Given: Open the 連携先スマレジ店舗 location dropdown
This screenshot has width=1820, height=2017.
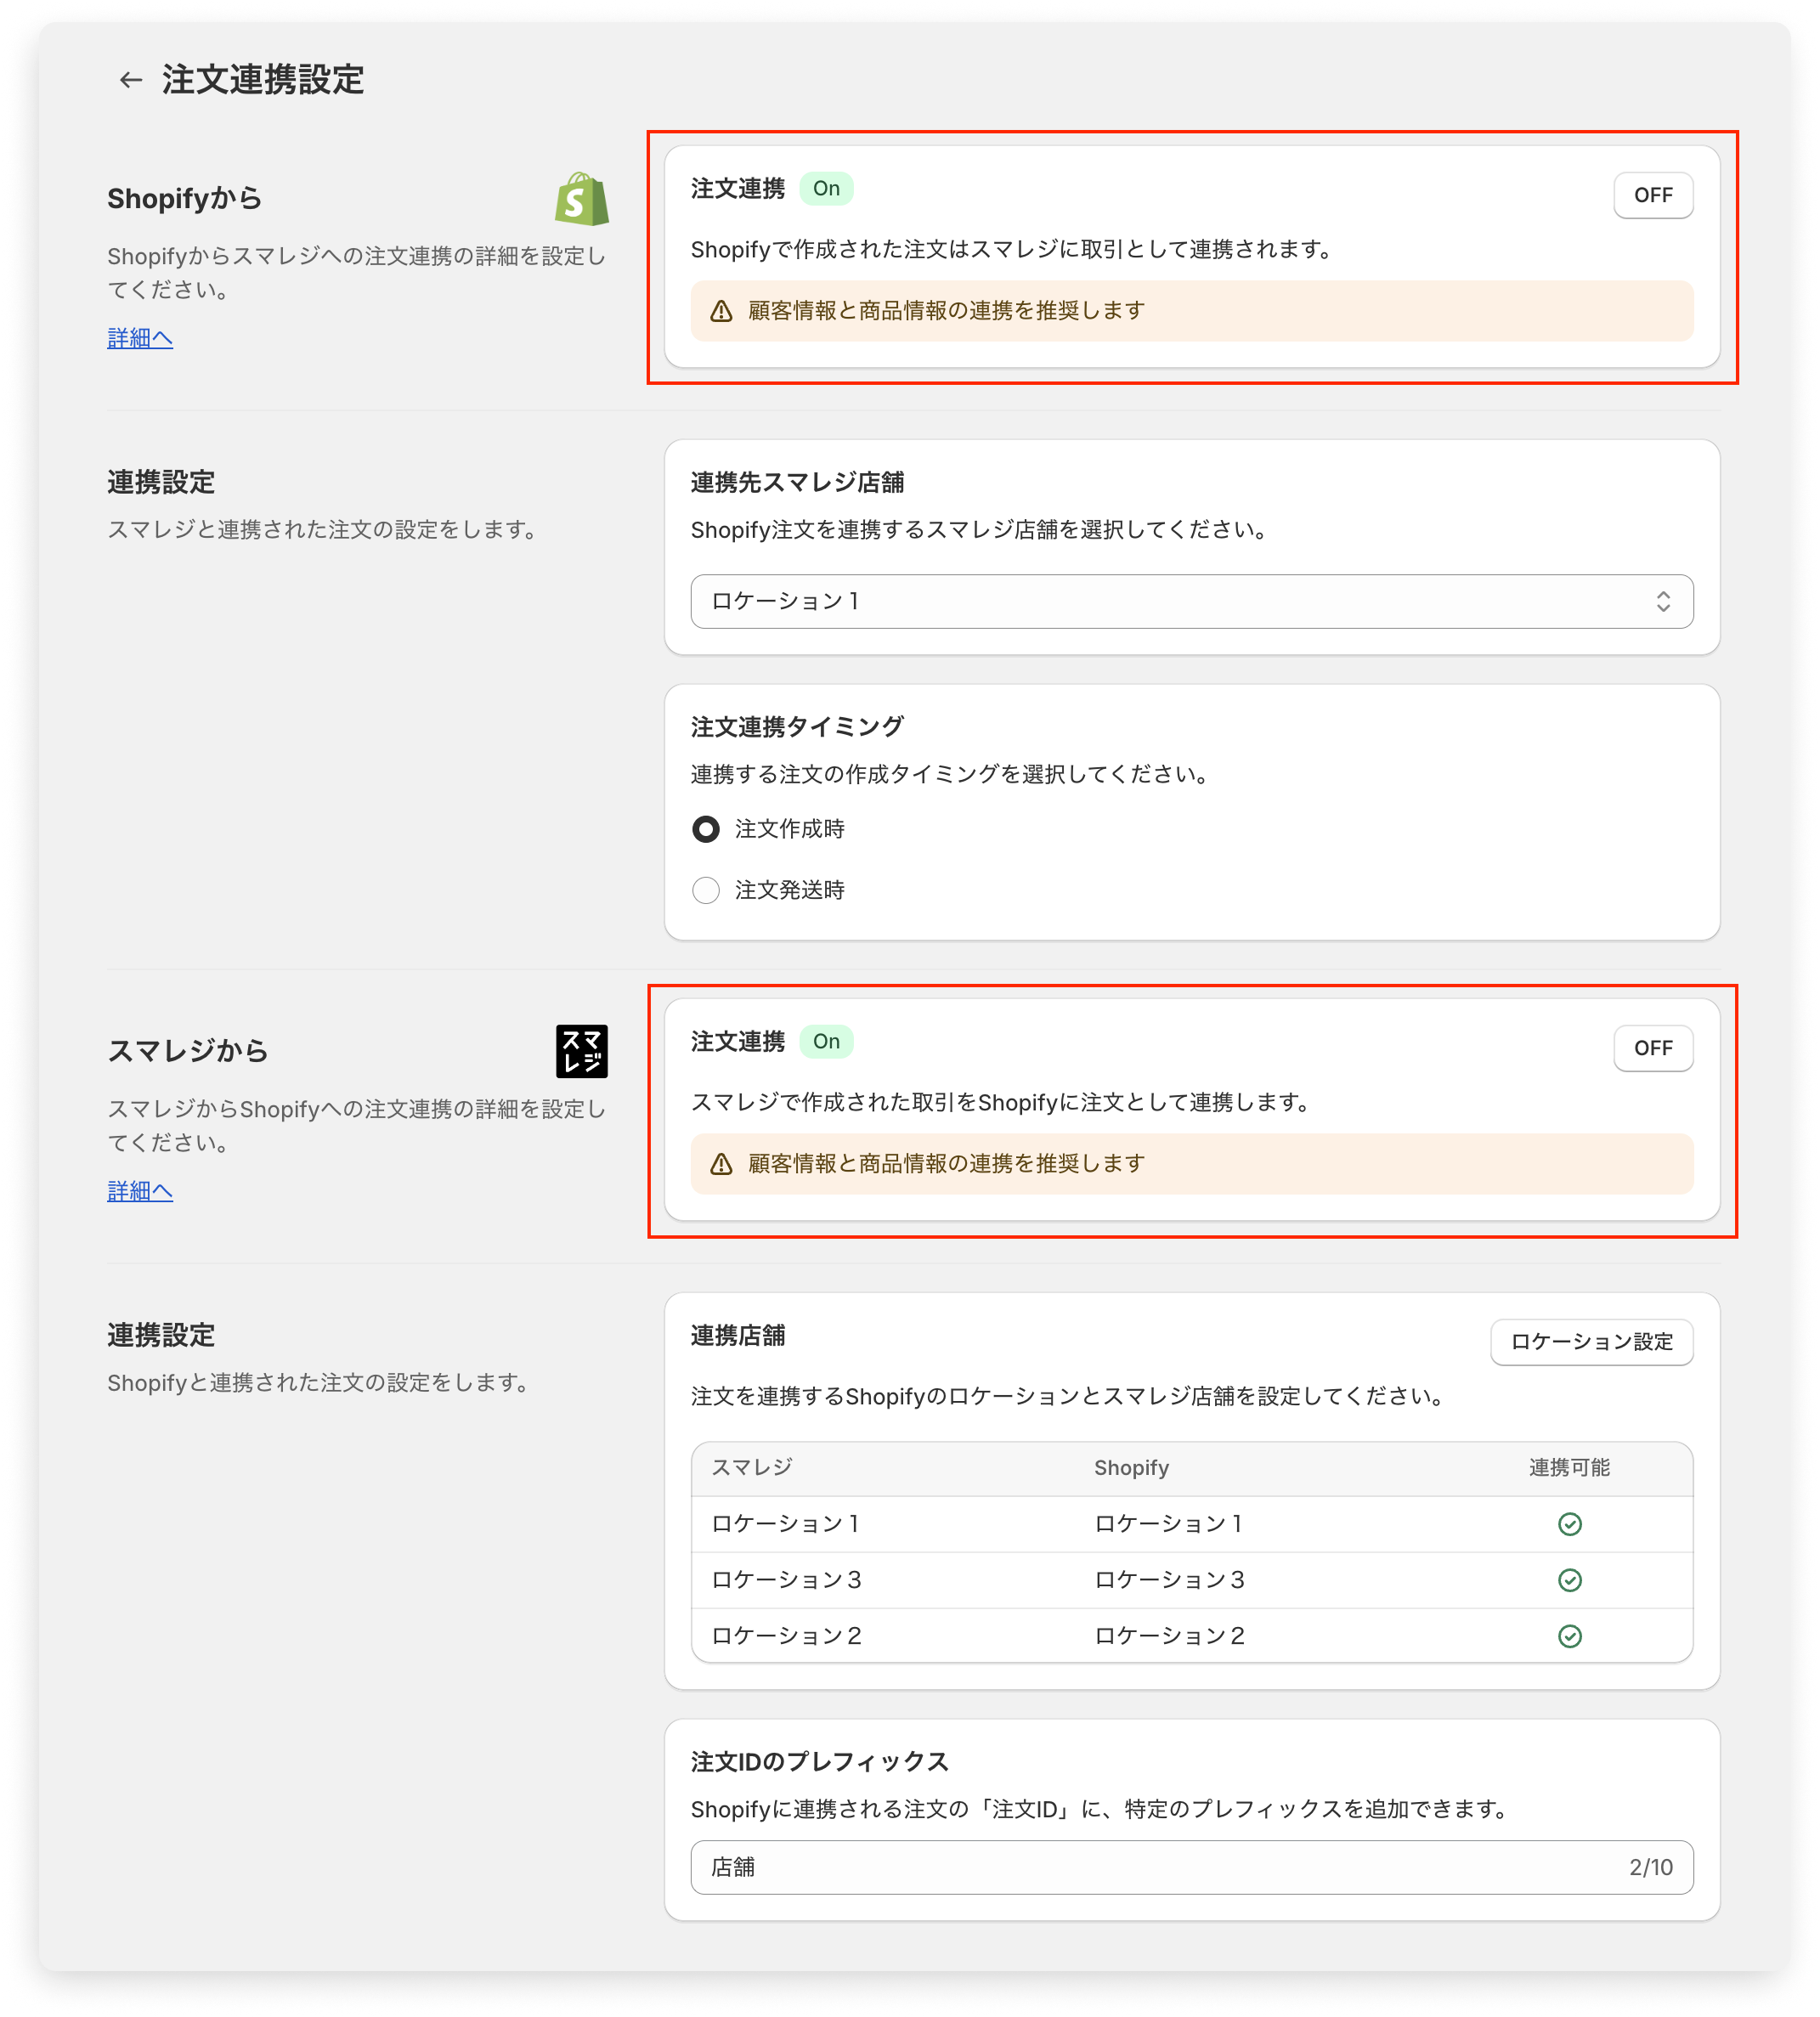Looking at the screenshot, I should click(1192, 601).
